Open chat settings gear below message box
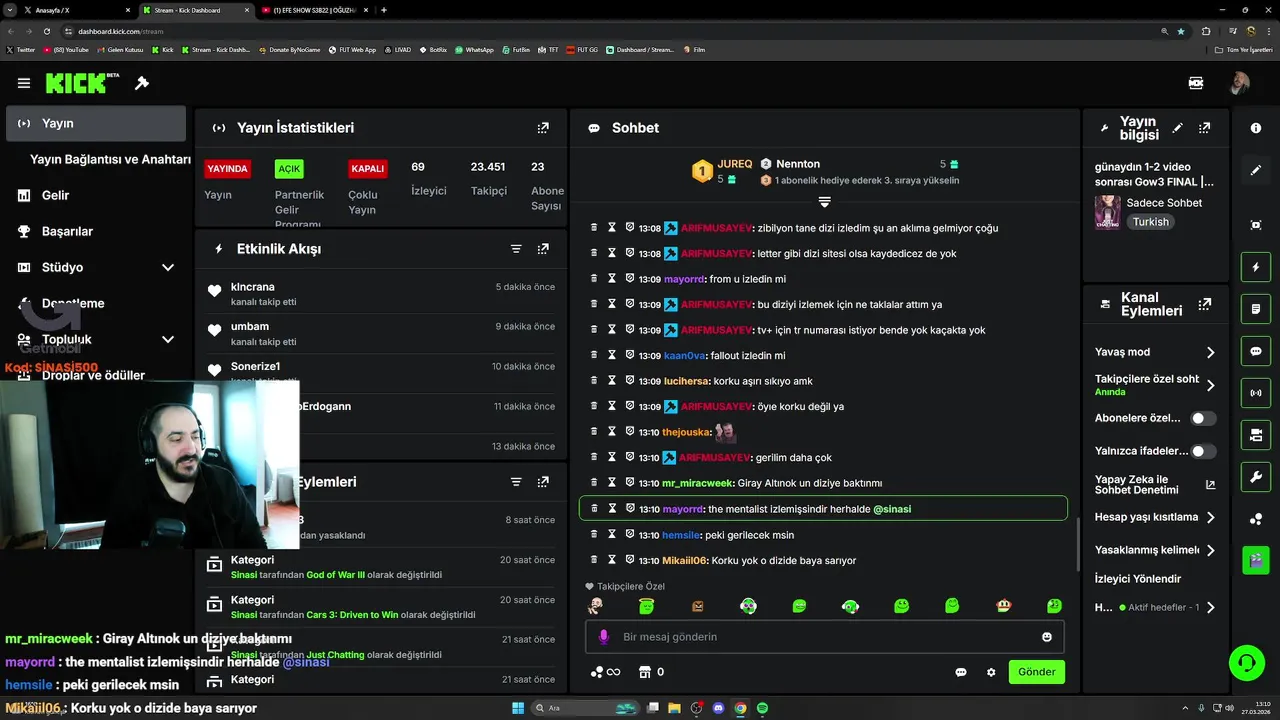 click(991, 672)
